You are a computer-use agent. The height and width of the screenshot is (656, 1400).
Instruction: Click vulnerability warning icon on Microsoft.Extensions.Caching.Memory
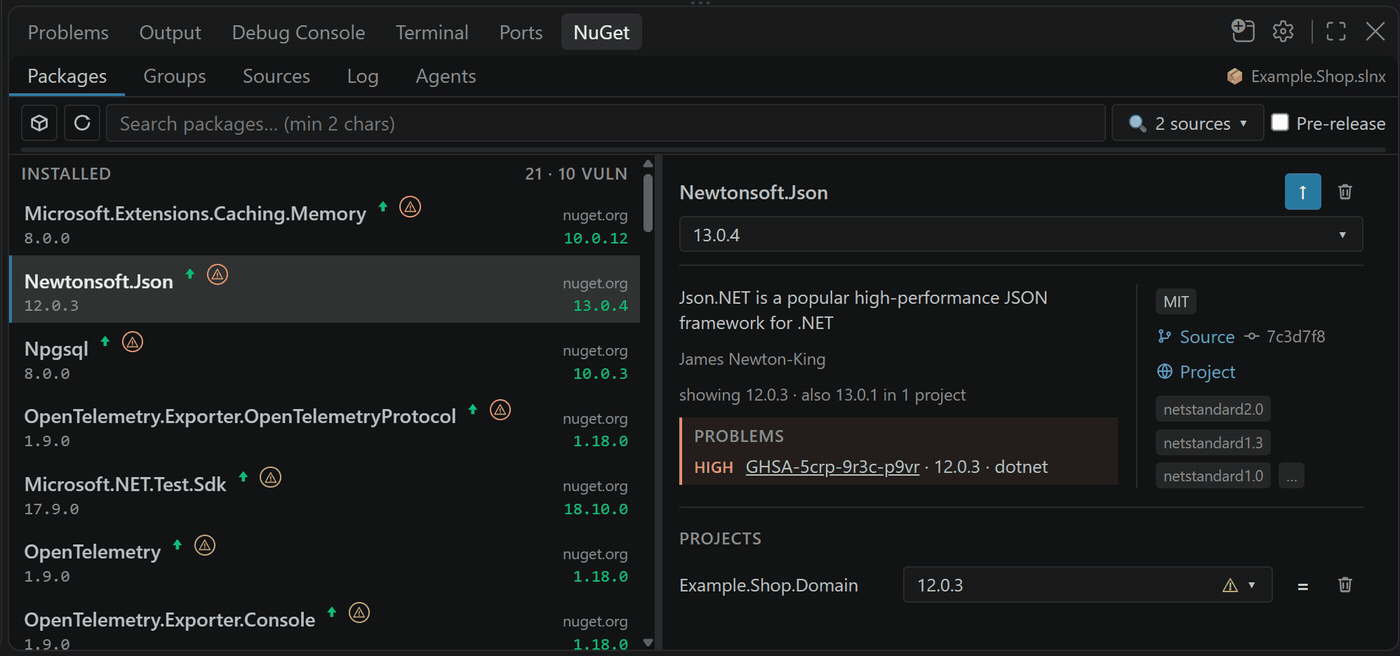[x=410, y=207]
